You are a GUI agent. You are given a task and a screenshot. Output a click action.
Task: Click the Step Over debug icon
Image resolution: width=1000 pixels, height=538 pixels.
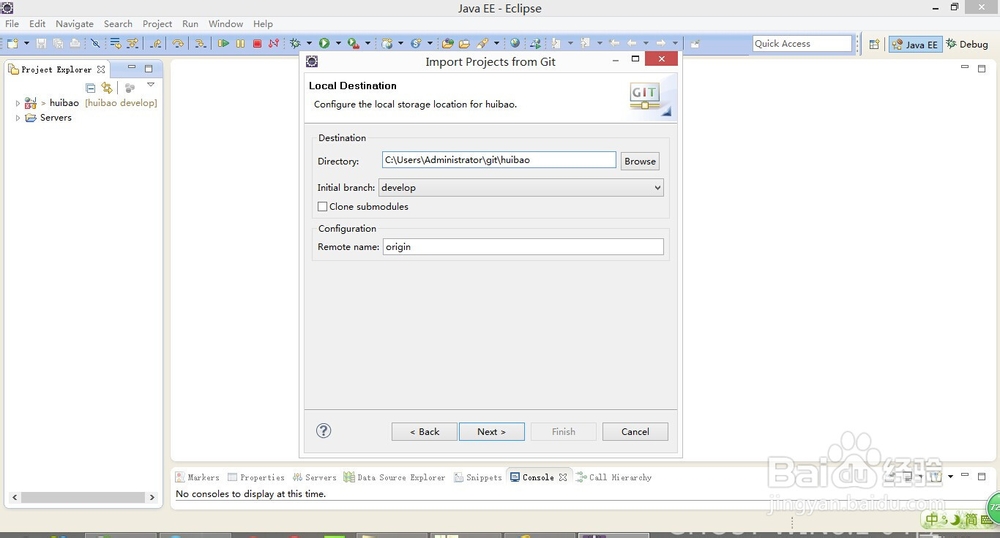pyautogui.click(x=178, y=43)
